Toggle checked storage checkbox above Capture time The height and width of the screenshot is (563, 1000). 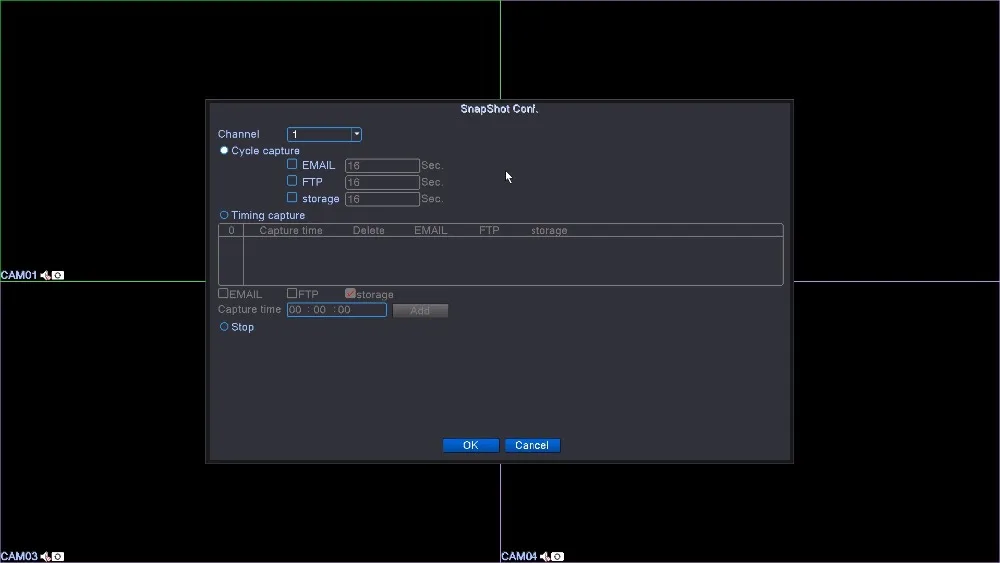[x=350, y=293]
